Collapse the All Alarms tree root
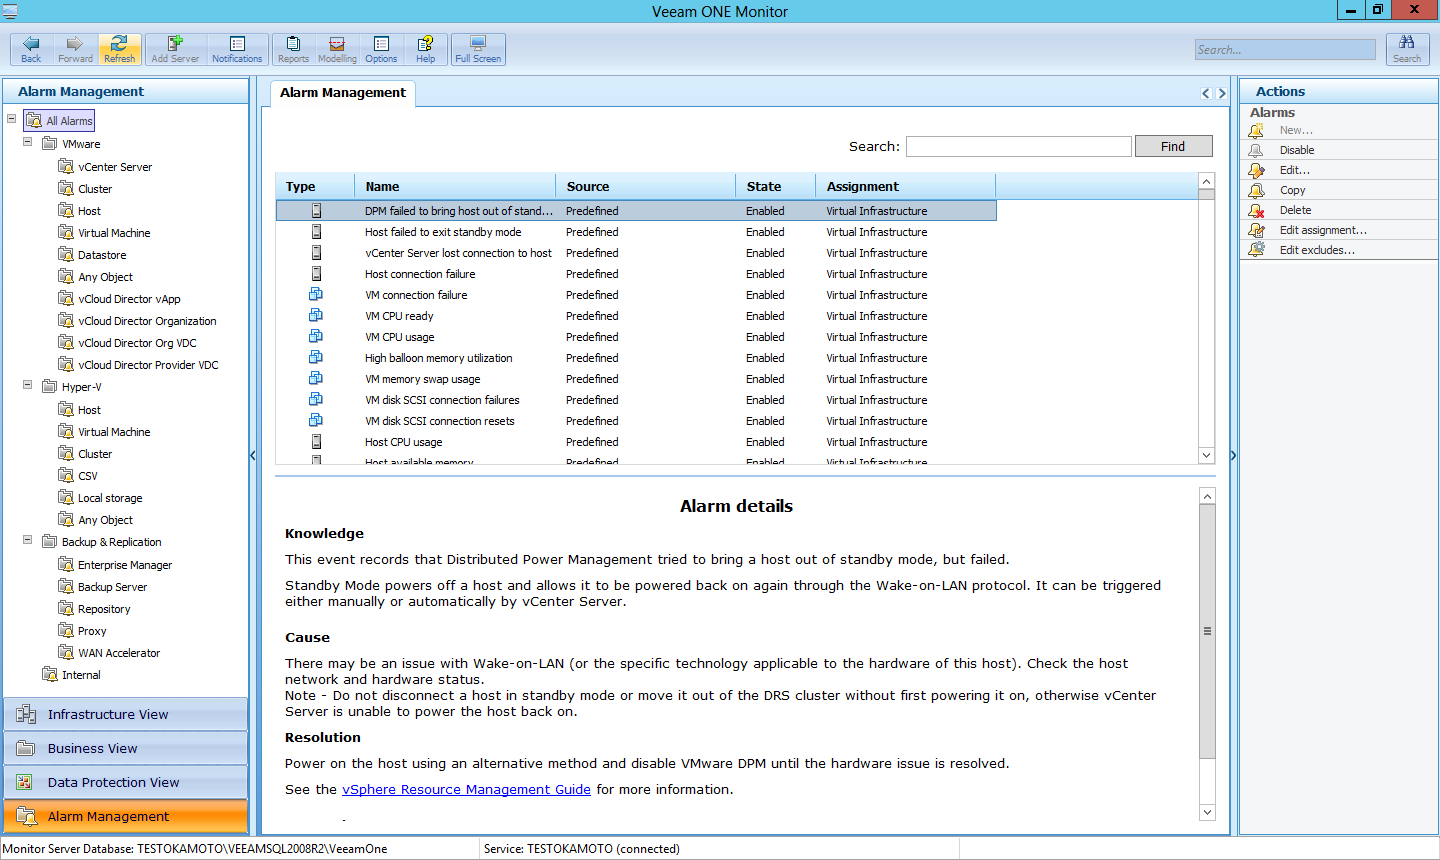This screenshot has height=860, width=1440. point(11,118)
